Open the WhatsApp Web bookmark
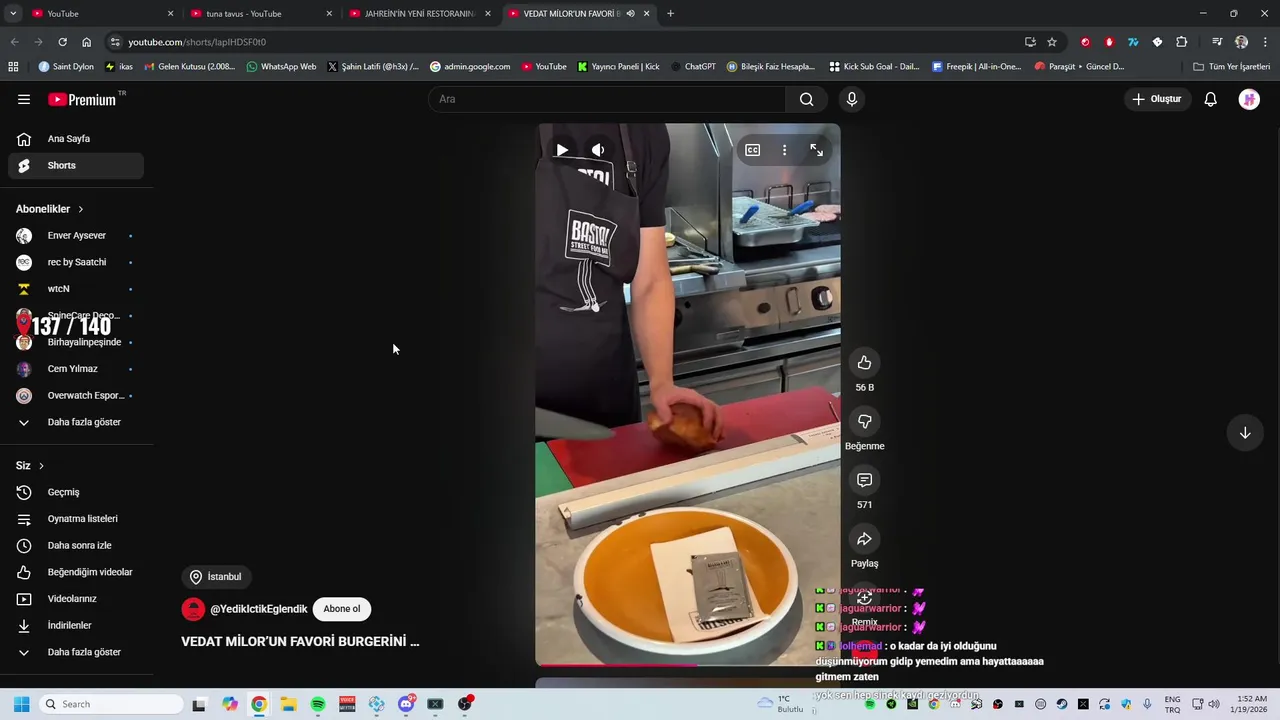The height and width of the screenshot is (720, 1280). [281, 67]
